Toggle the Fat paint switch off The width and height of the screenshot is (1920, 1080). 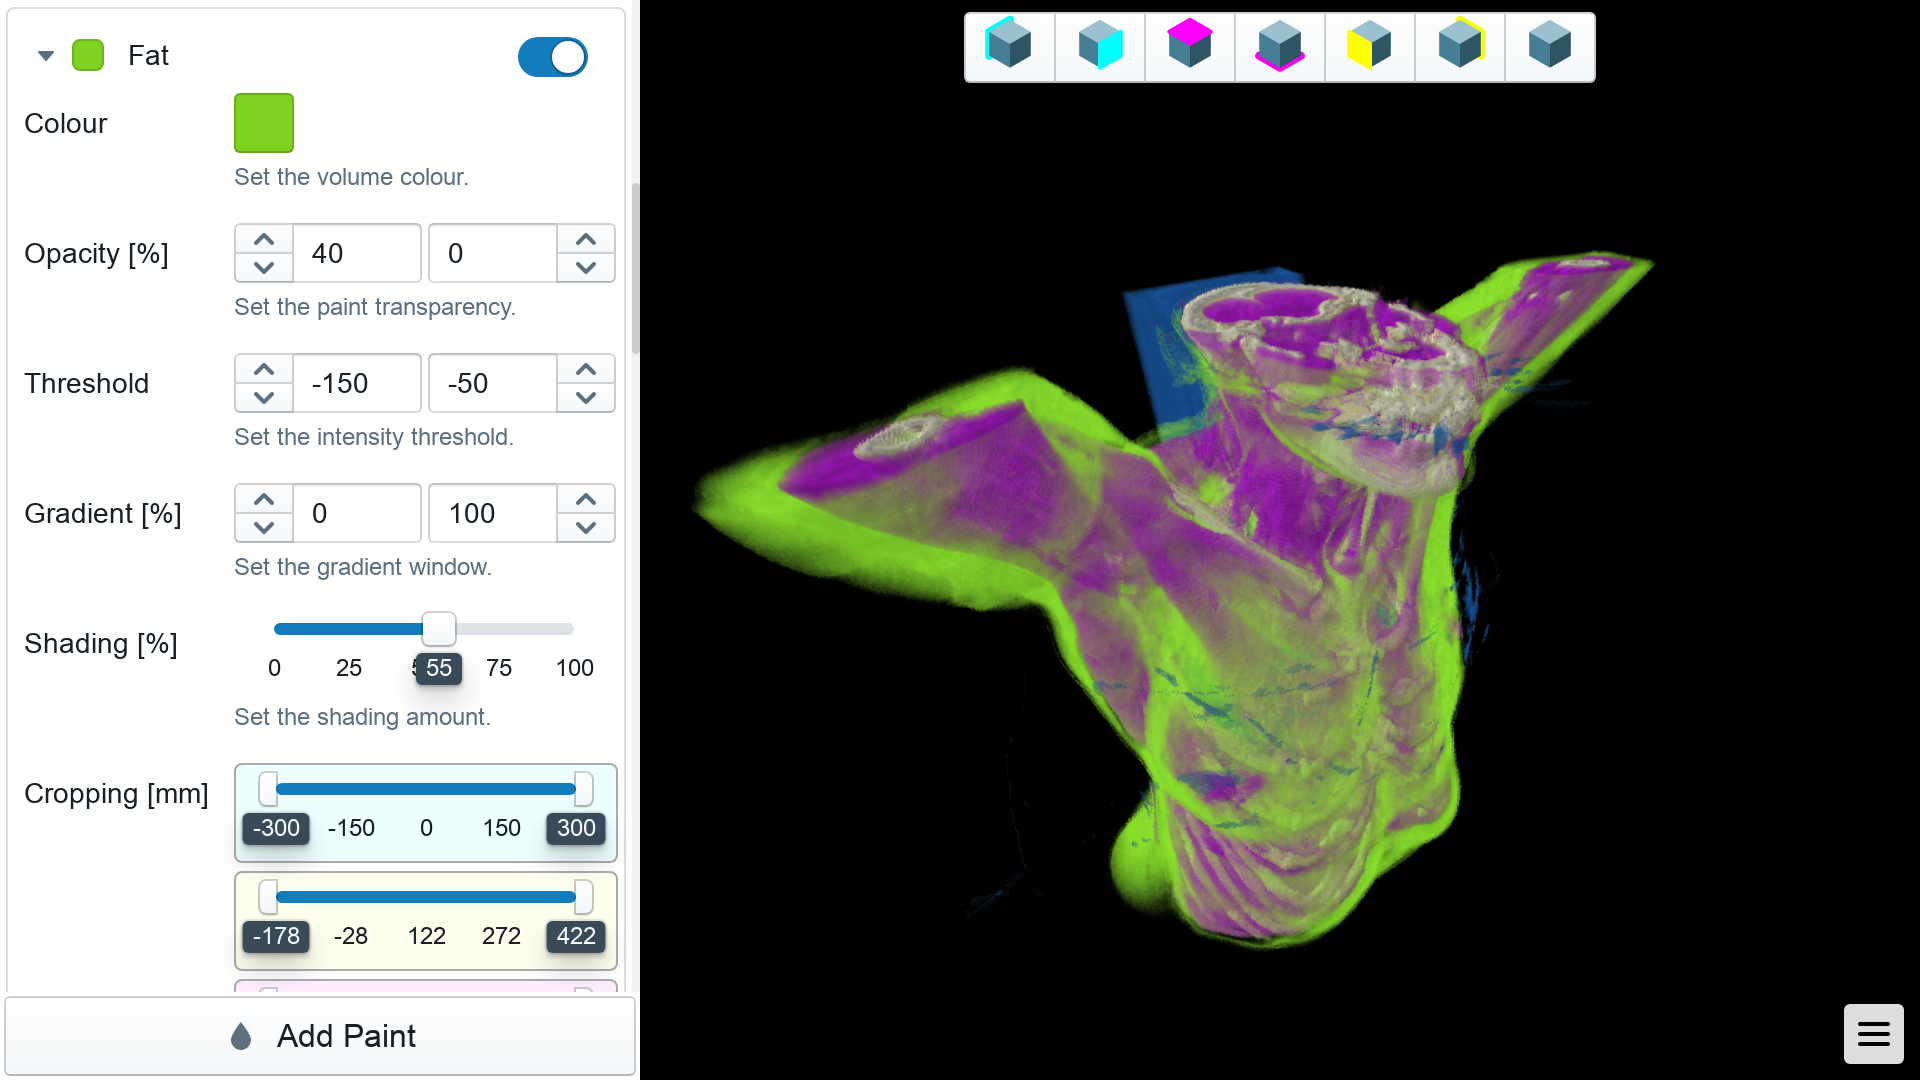[552, 57]
